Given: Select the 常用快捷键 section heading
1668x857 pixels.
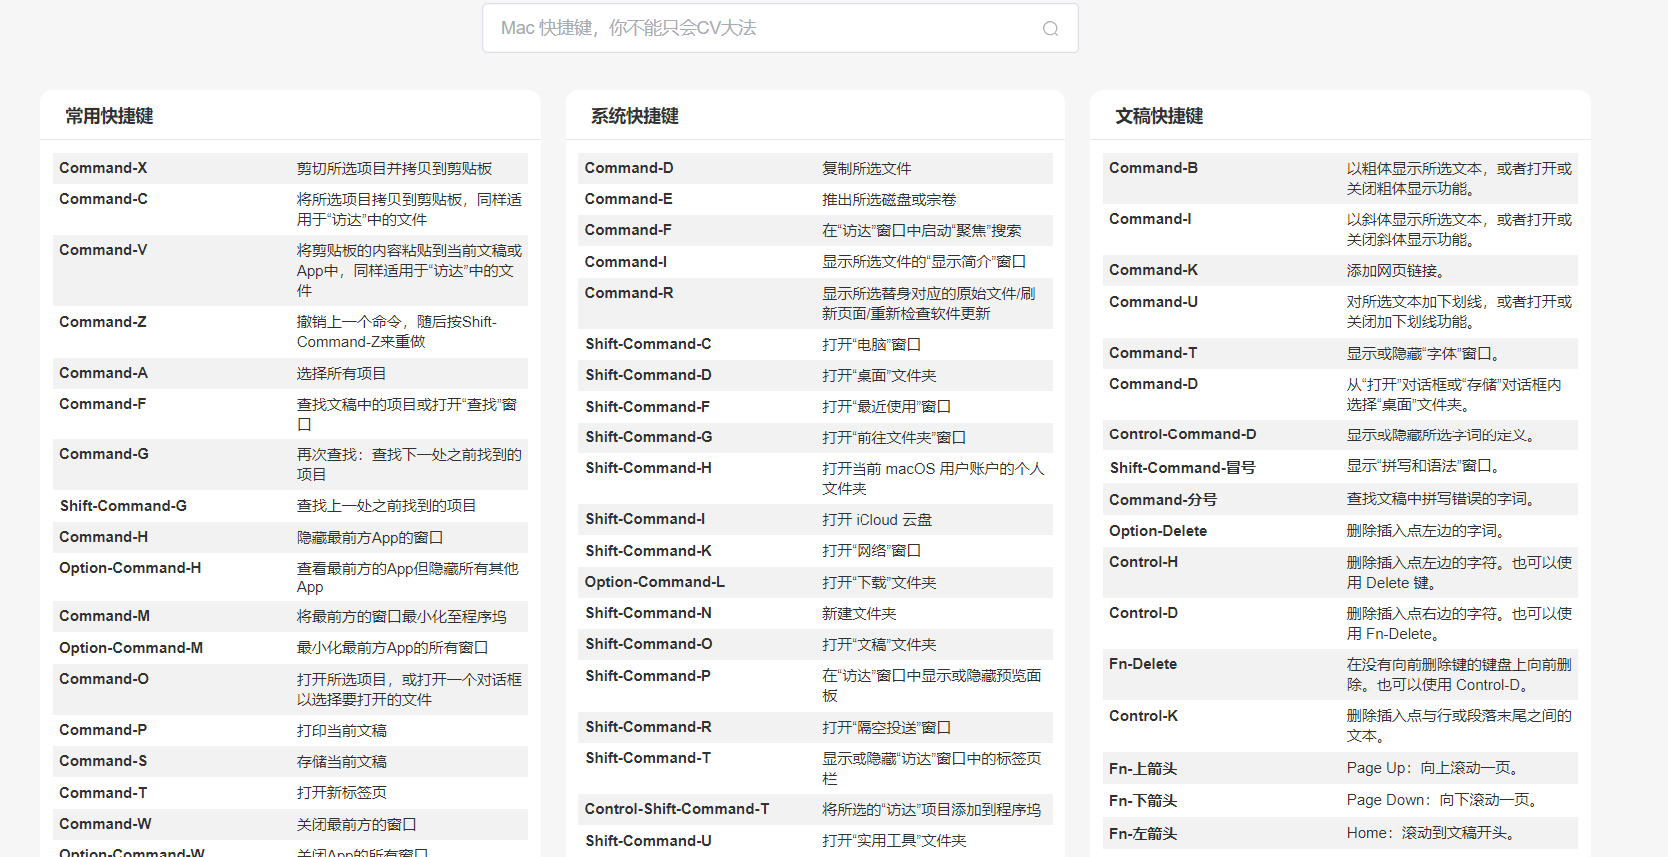Looking at the screenshot, I should tap(109, 116).
